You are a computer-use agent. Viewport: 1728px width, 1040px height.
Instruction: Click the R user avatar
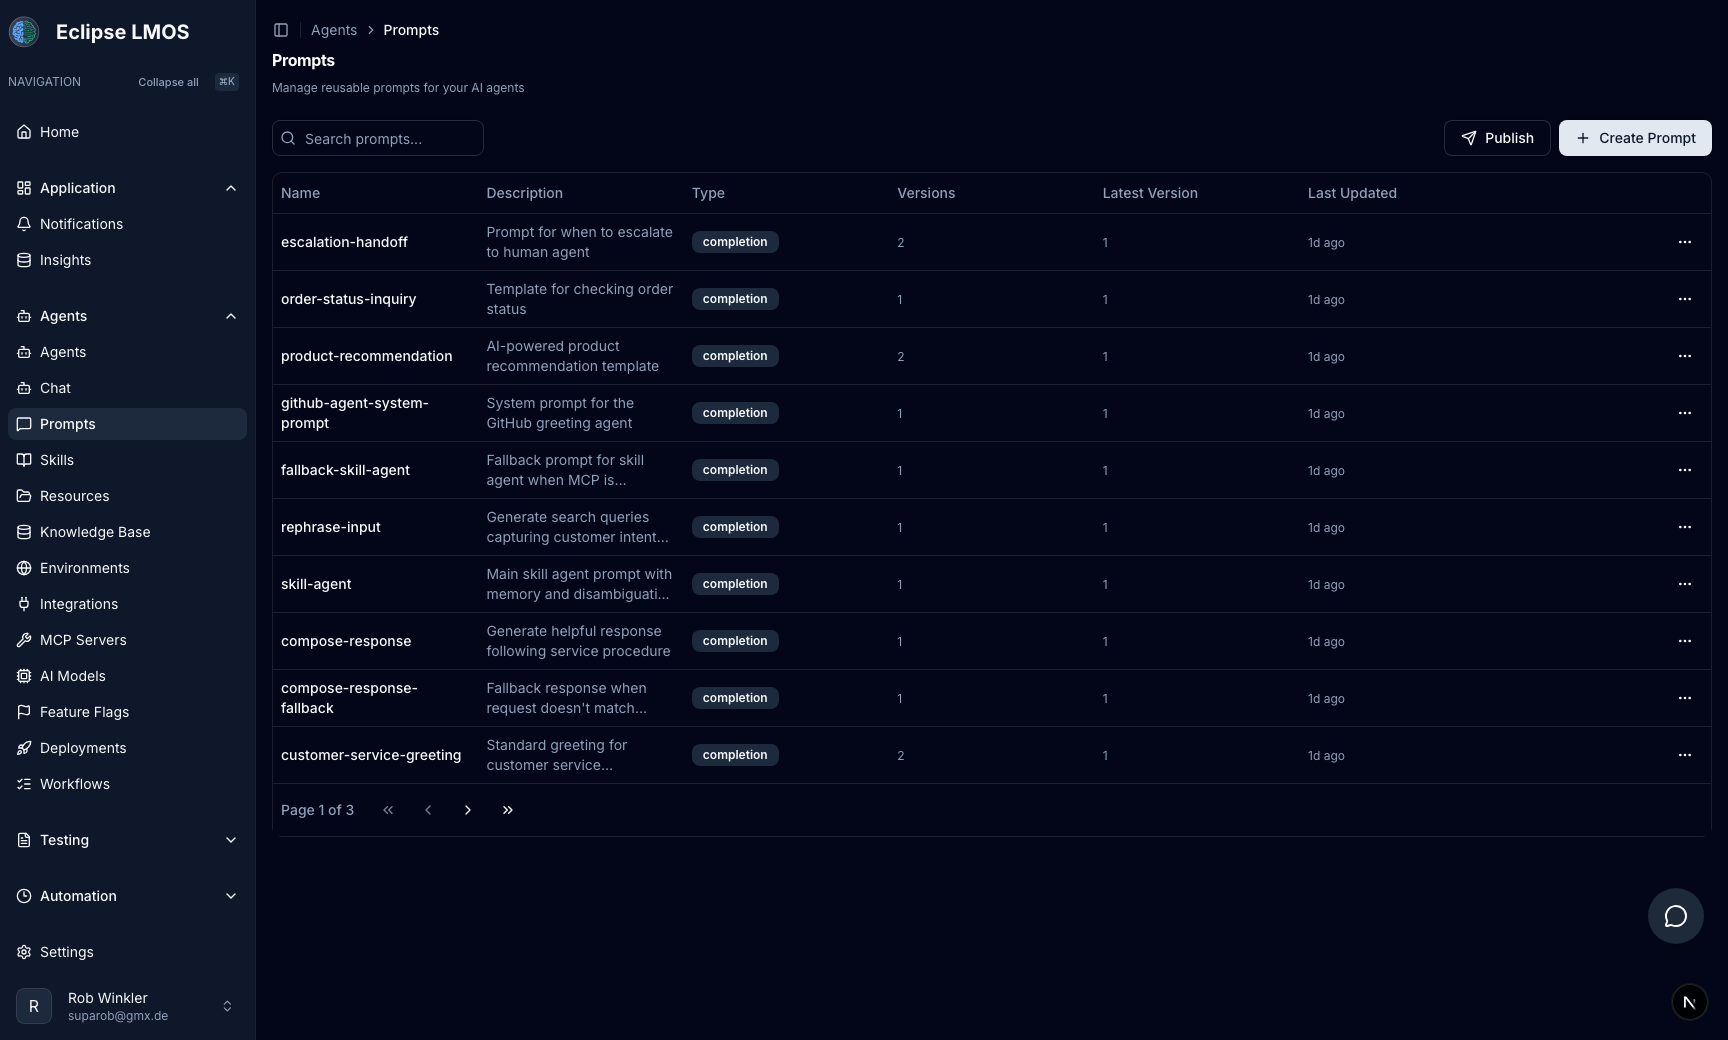(34, 1006)
